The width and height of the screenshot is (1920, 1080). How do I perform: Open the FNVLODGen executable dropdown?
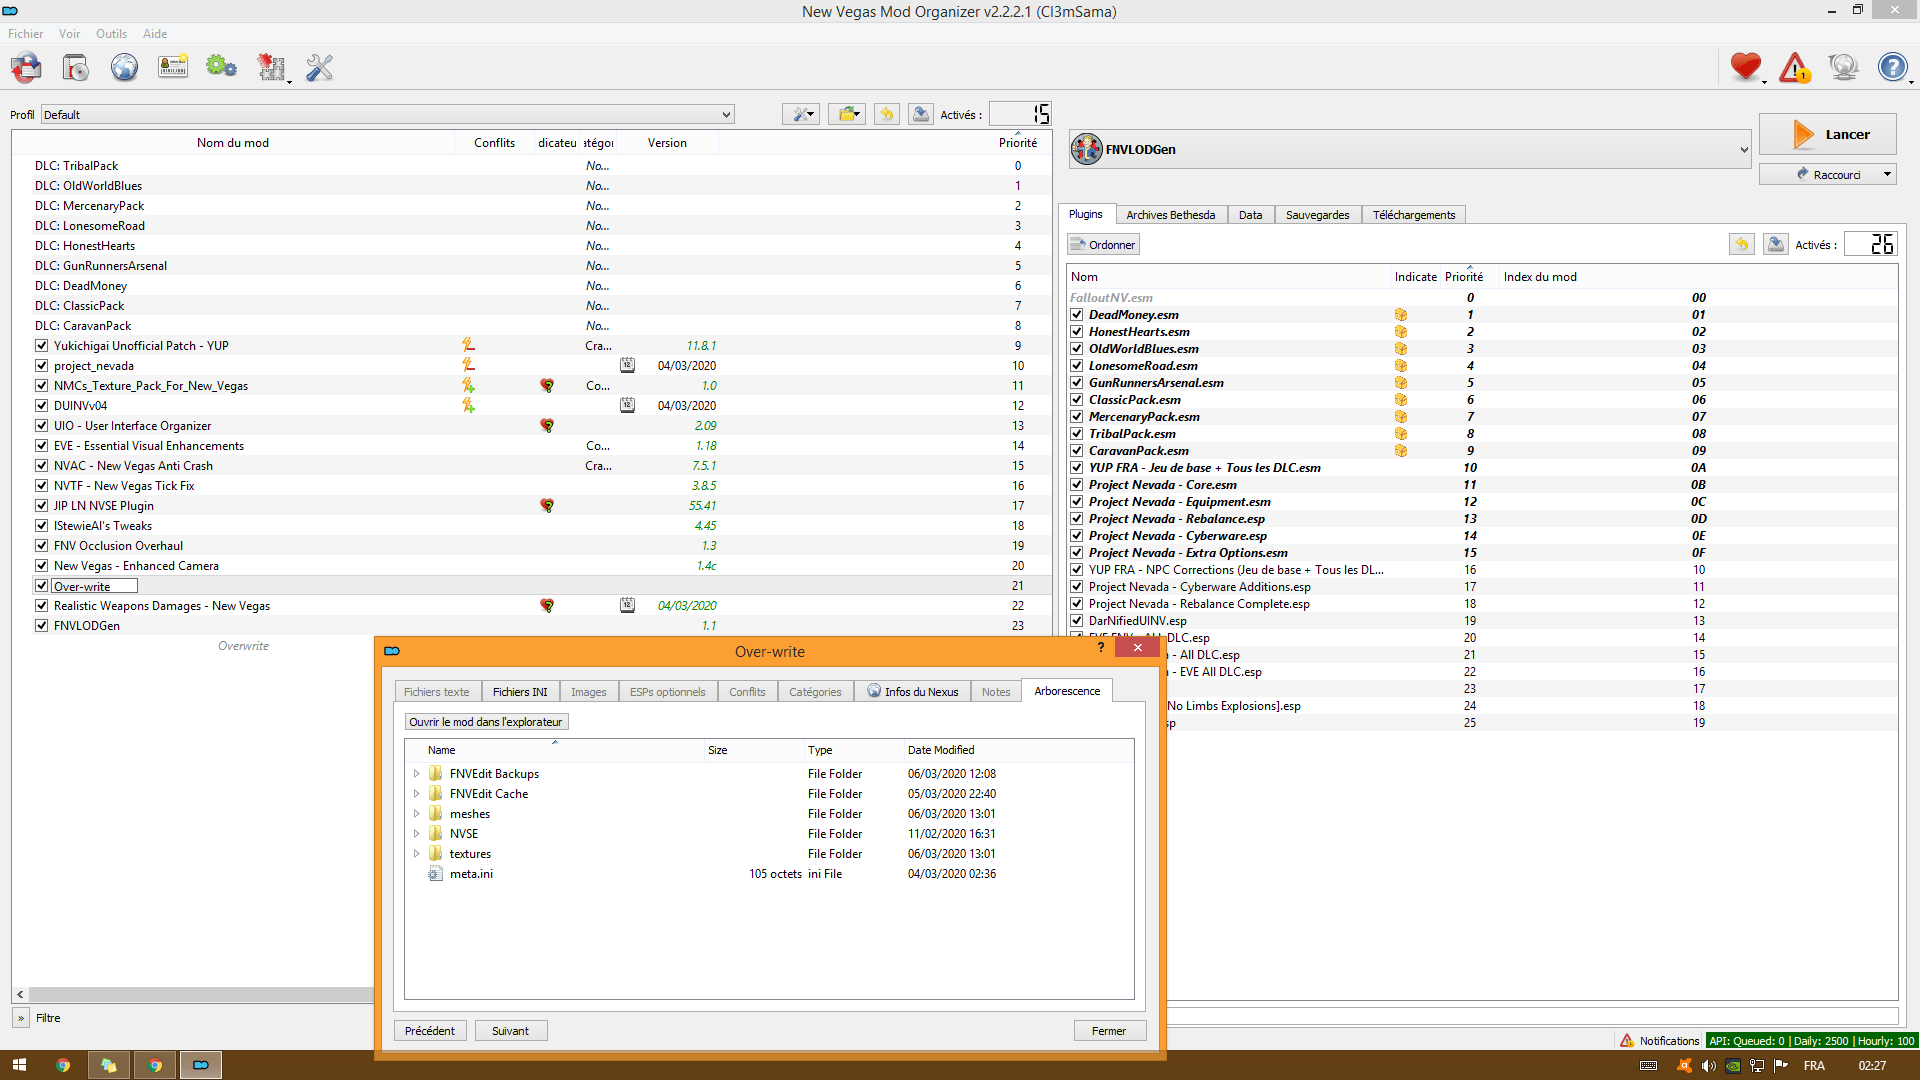pyautogui.click(x=1410, y=149)
